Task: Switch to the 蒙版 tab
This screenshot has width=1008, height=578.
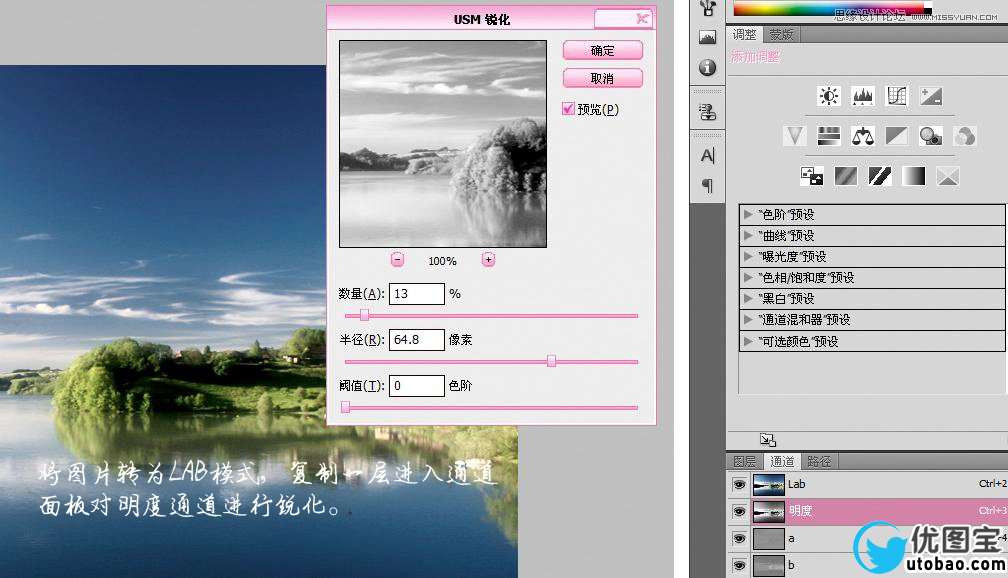Action: [782, 34]
